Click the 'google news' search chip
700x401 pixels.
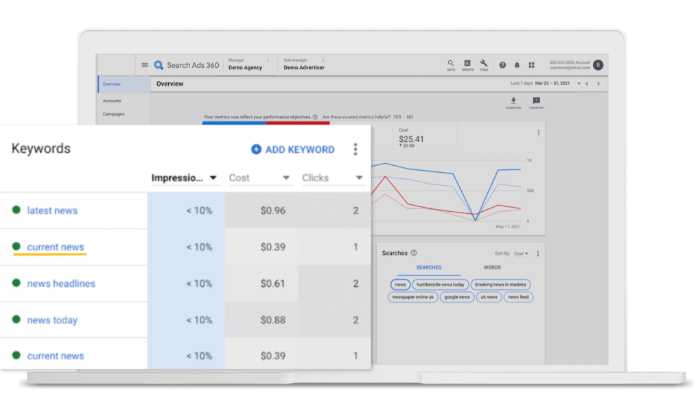[457, 297]
